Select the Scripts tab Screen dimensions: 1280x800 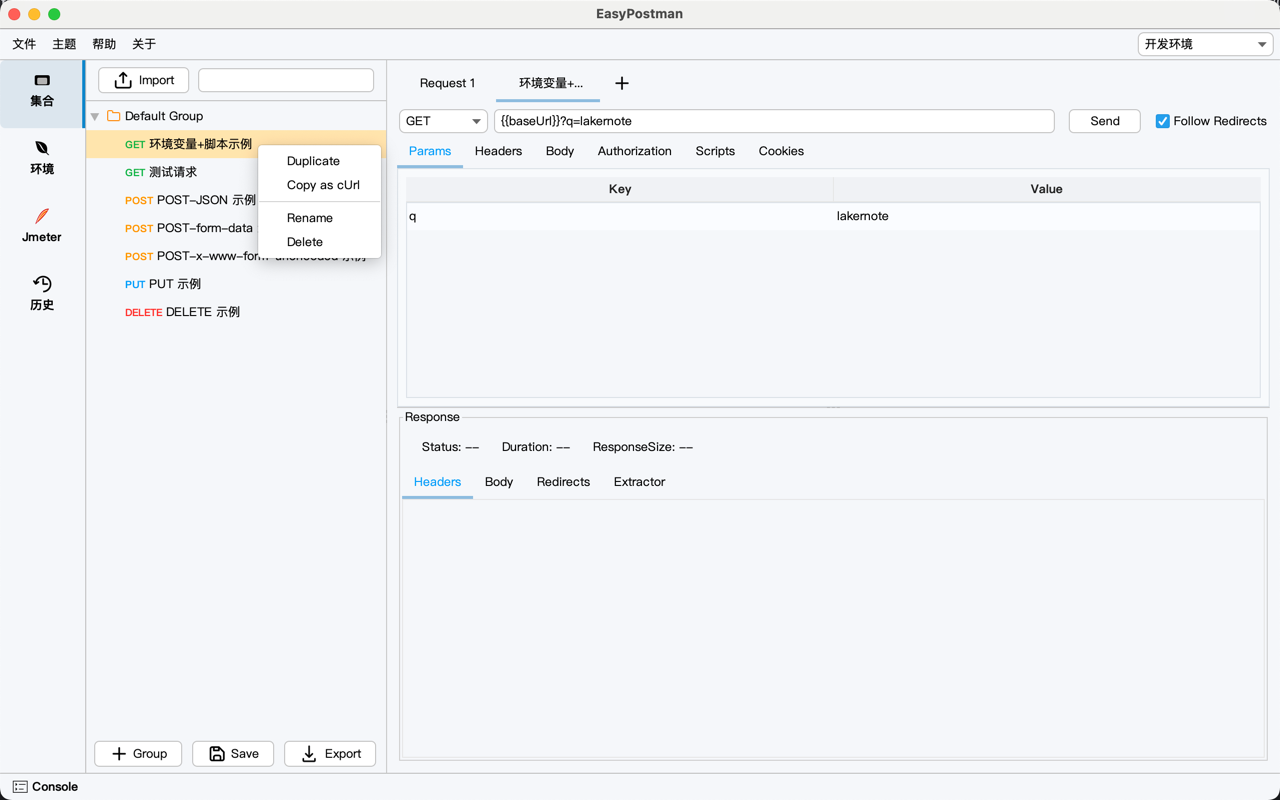click(x=715, y=151)
